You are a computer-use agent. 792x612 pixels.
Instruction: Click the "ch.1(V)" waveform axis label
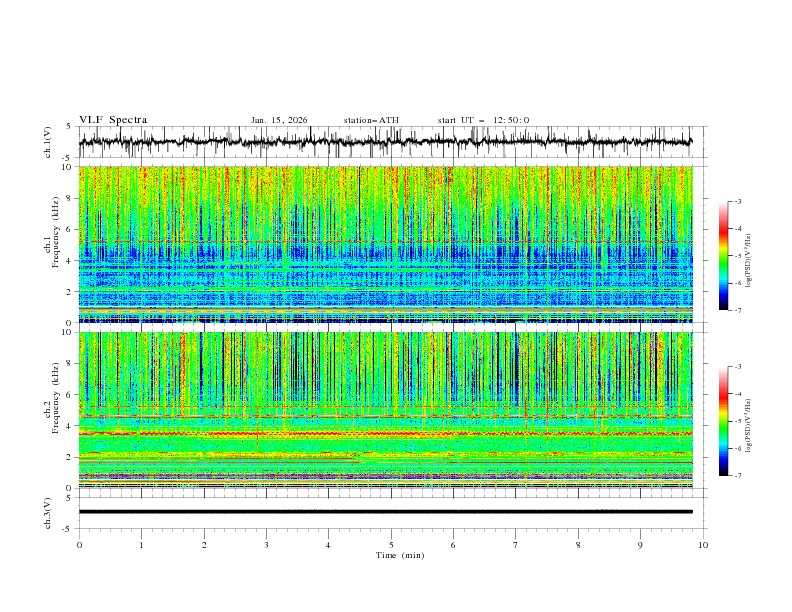(48, 142)
